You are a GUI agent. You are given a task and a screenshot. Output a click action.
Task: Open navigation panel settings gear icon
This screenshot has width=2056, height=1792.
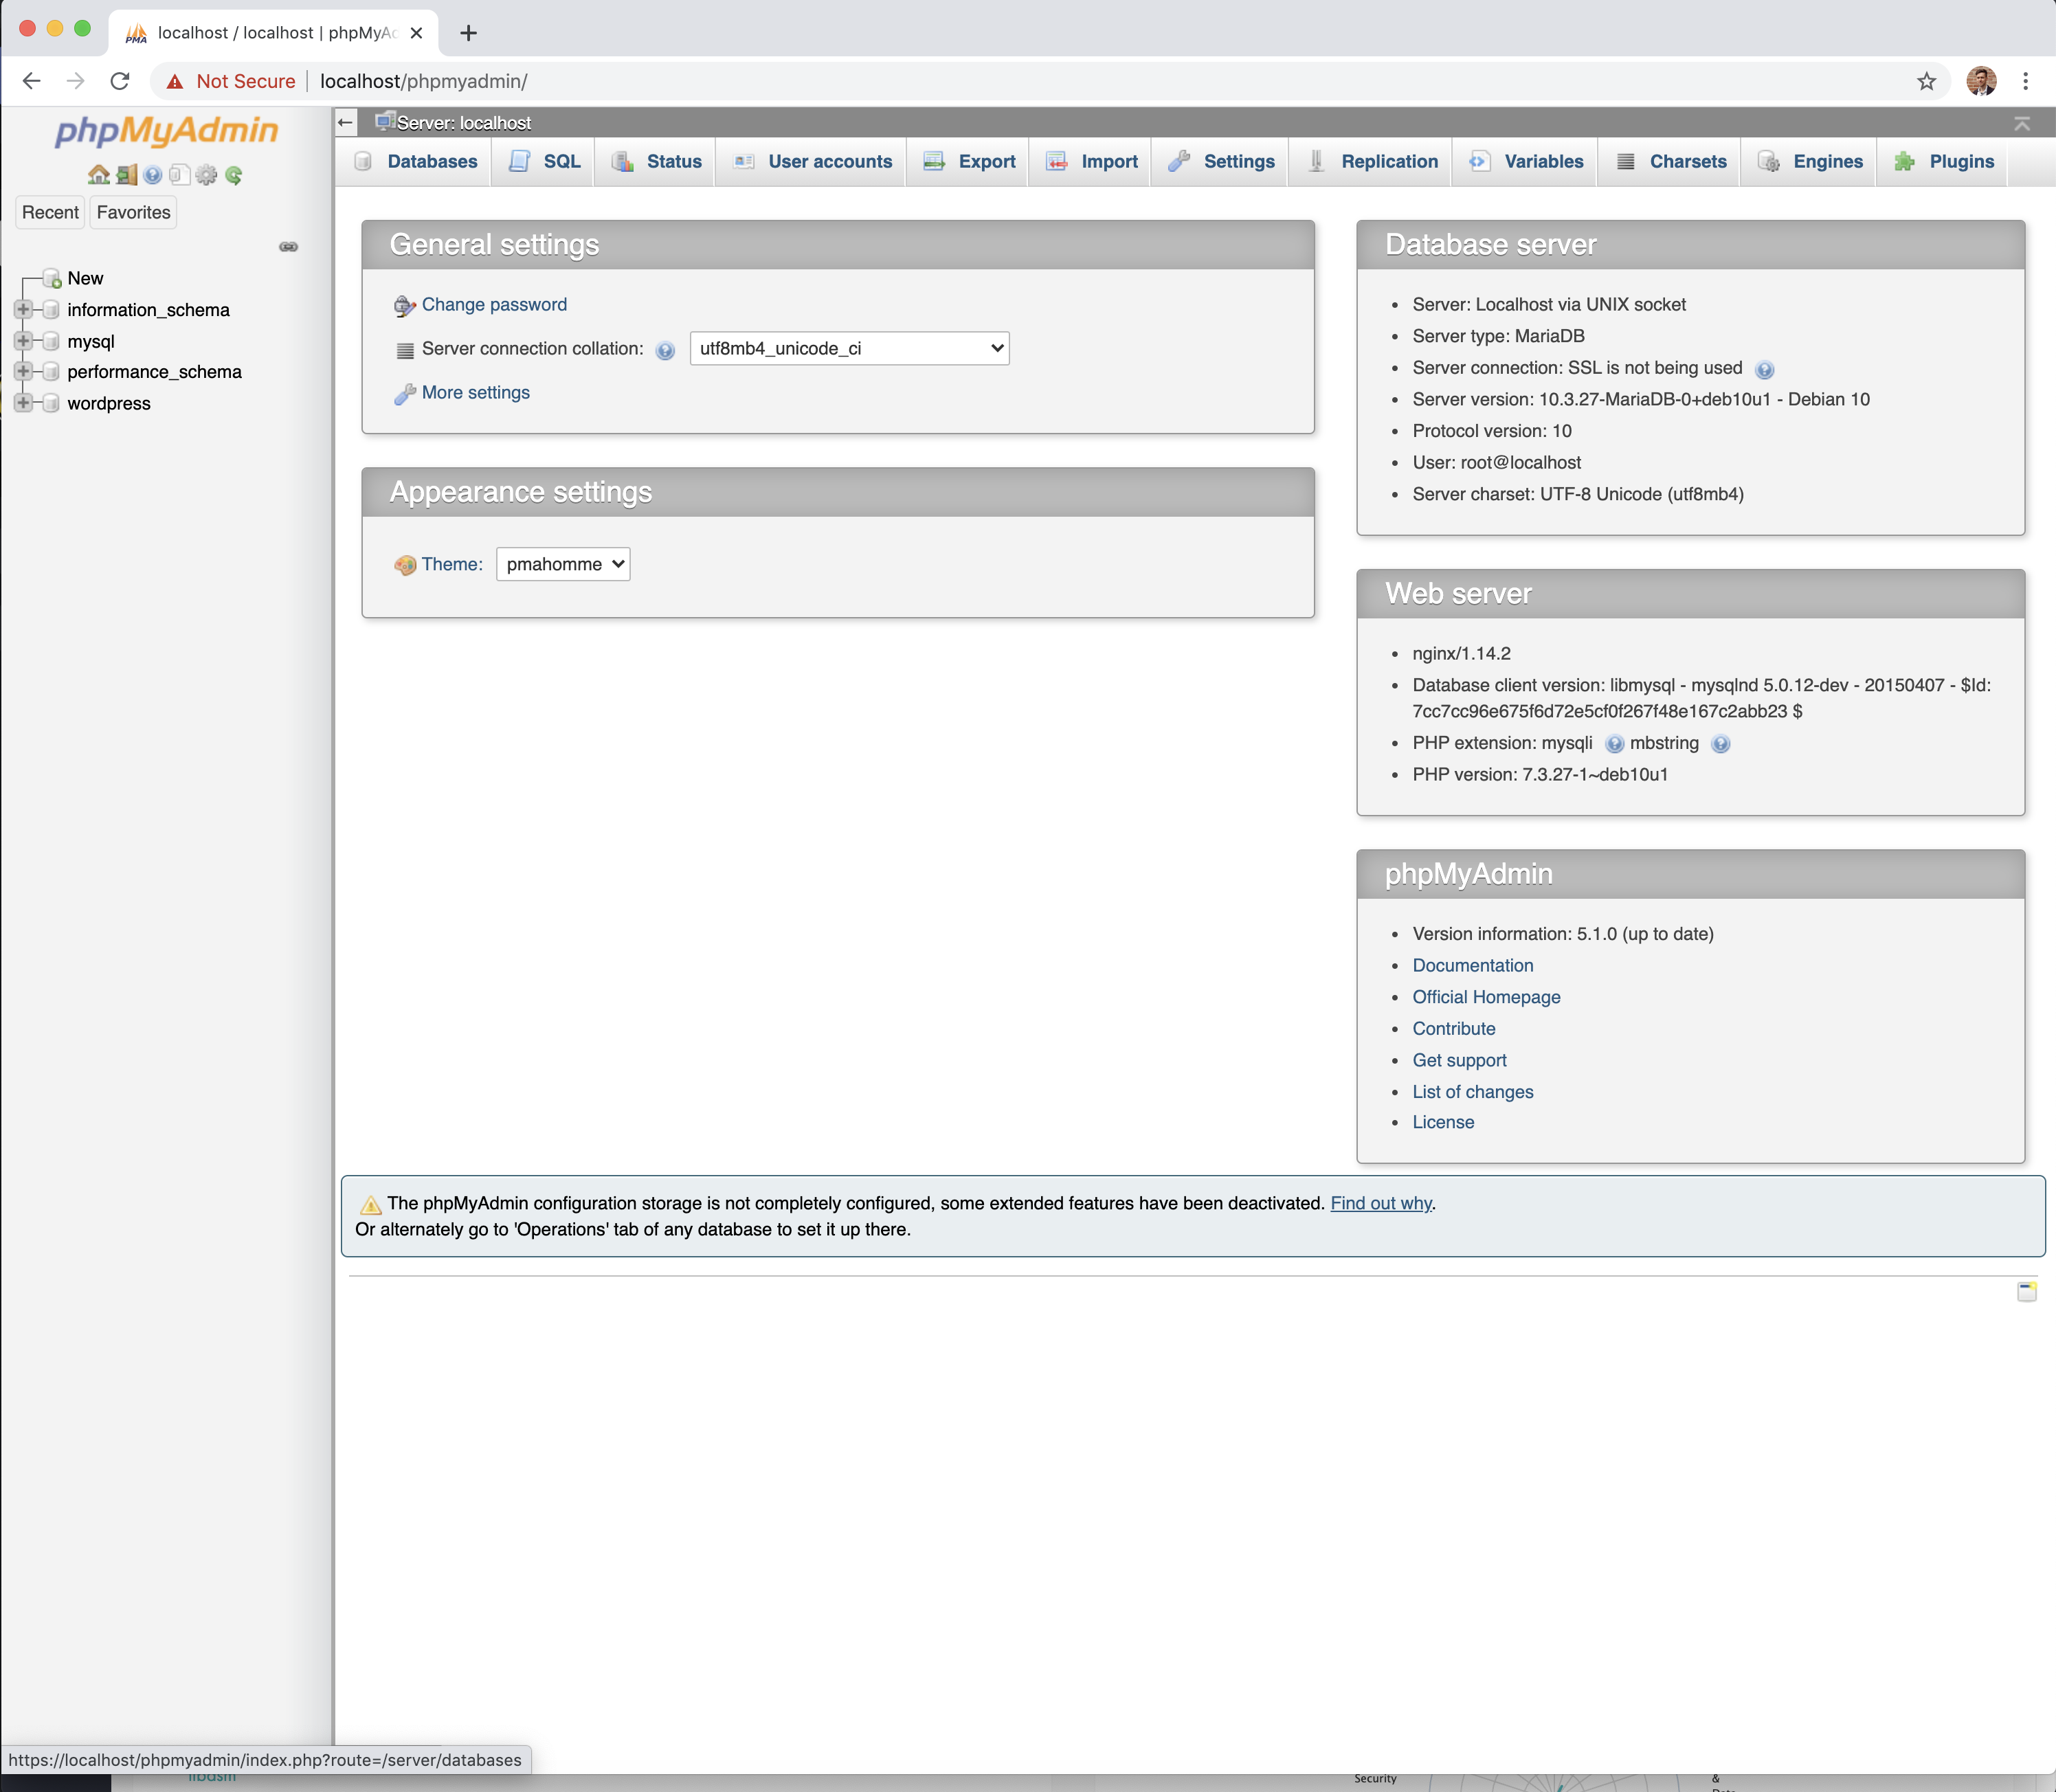point(206,175)
